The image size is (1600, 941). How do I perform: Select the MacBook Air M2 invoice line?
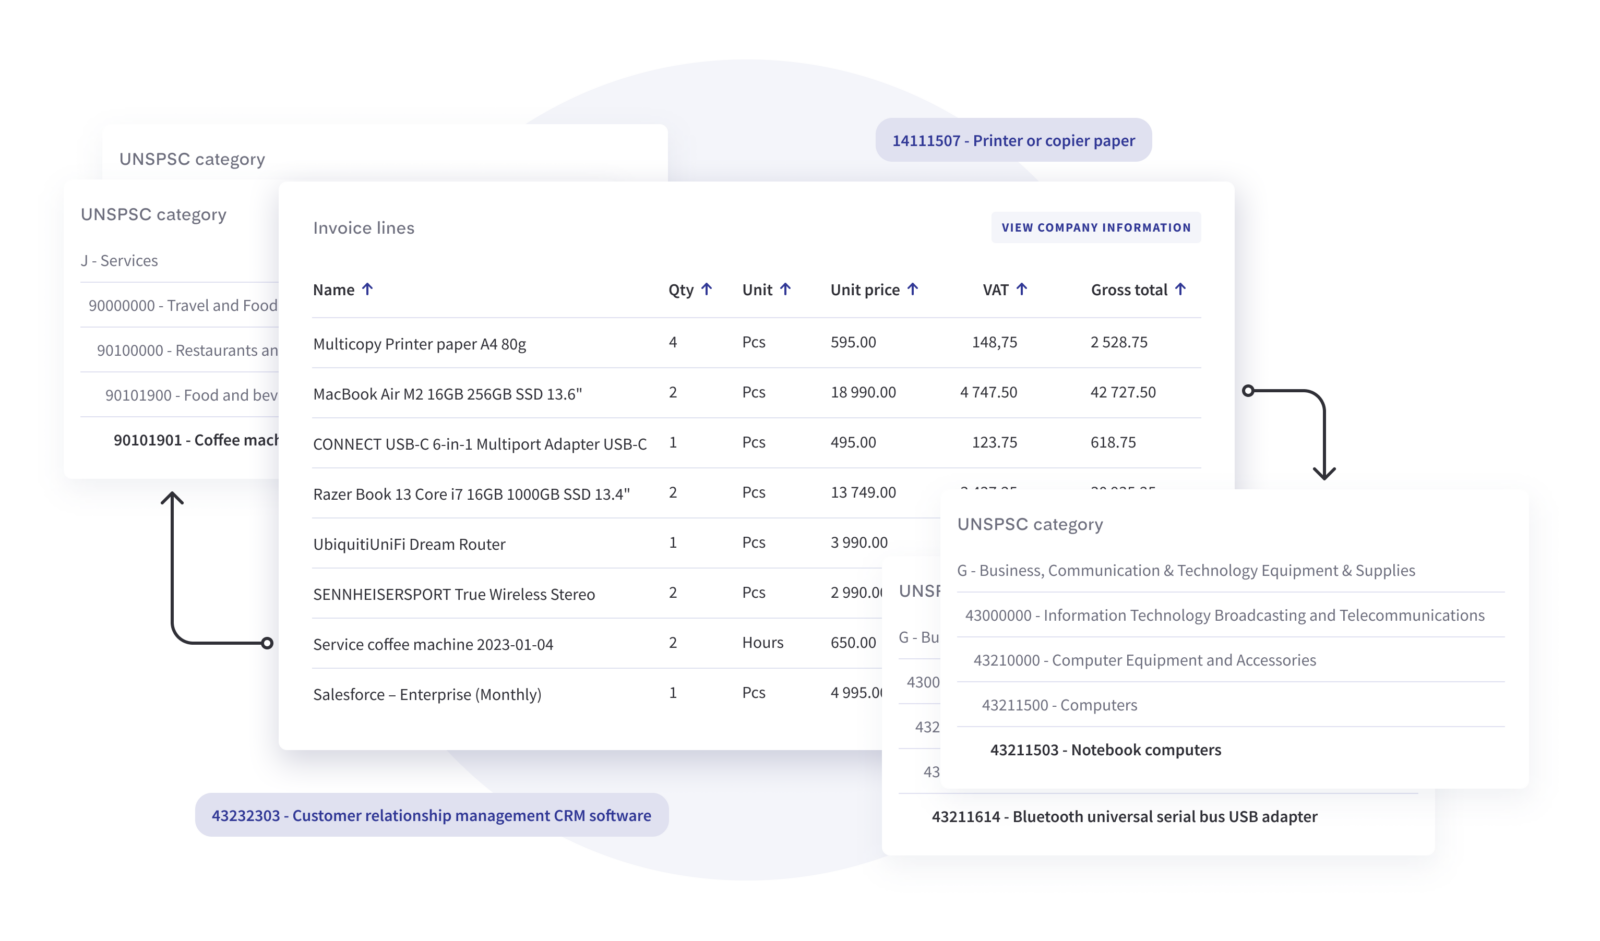pyautogui.click(x=447, y=394)
